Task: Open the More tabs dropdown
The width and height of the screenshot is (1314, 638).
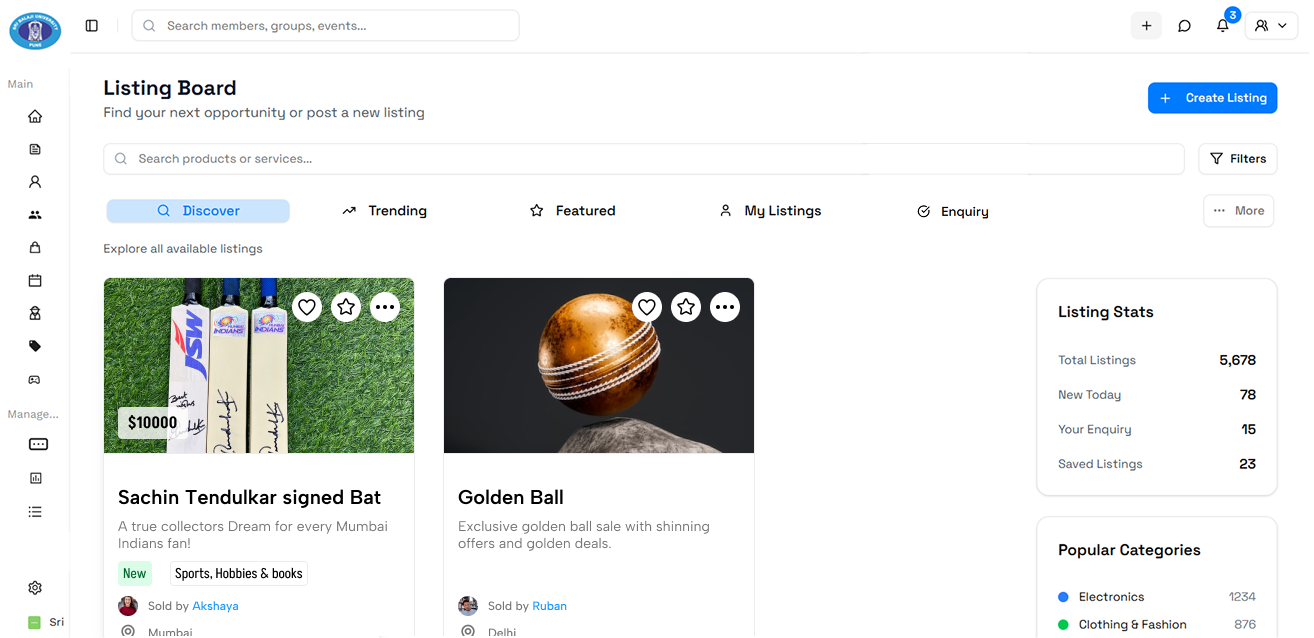Action: click(1238, 211)
